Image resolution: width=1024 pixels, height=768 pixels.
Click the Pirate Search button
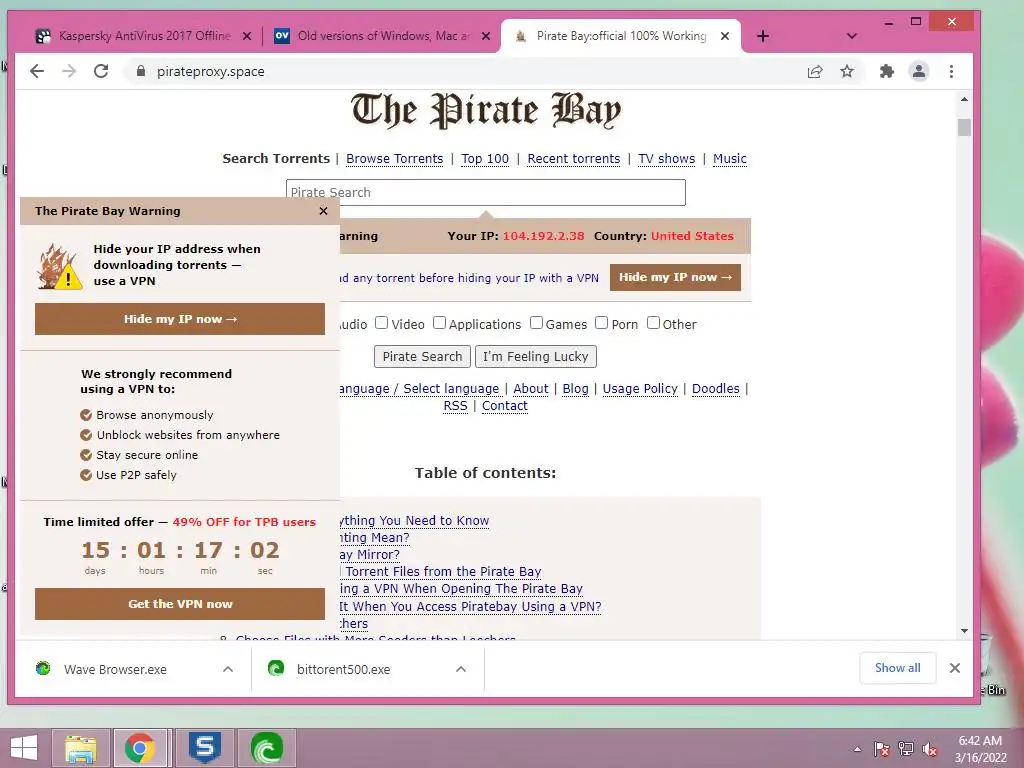(x=422, y=357)
